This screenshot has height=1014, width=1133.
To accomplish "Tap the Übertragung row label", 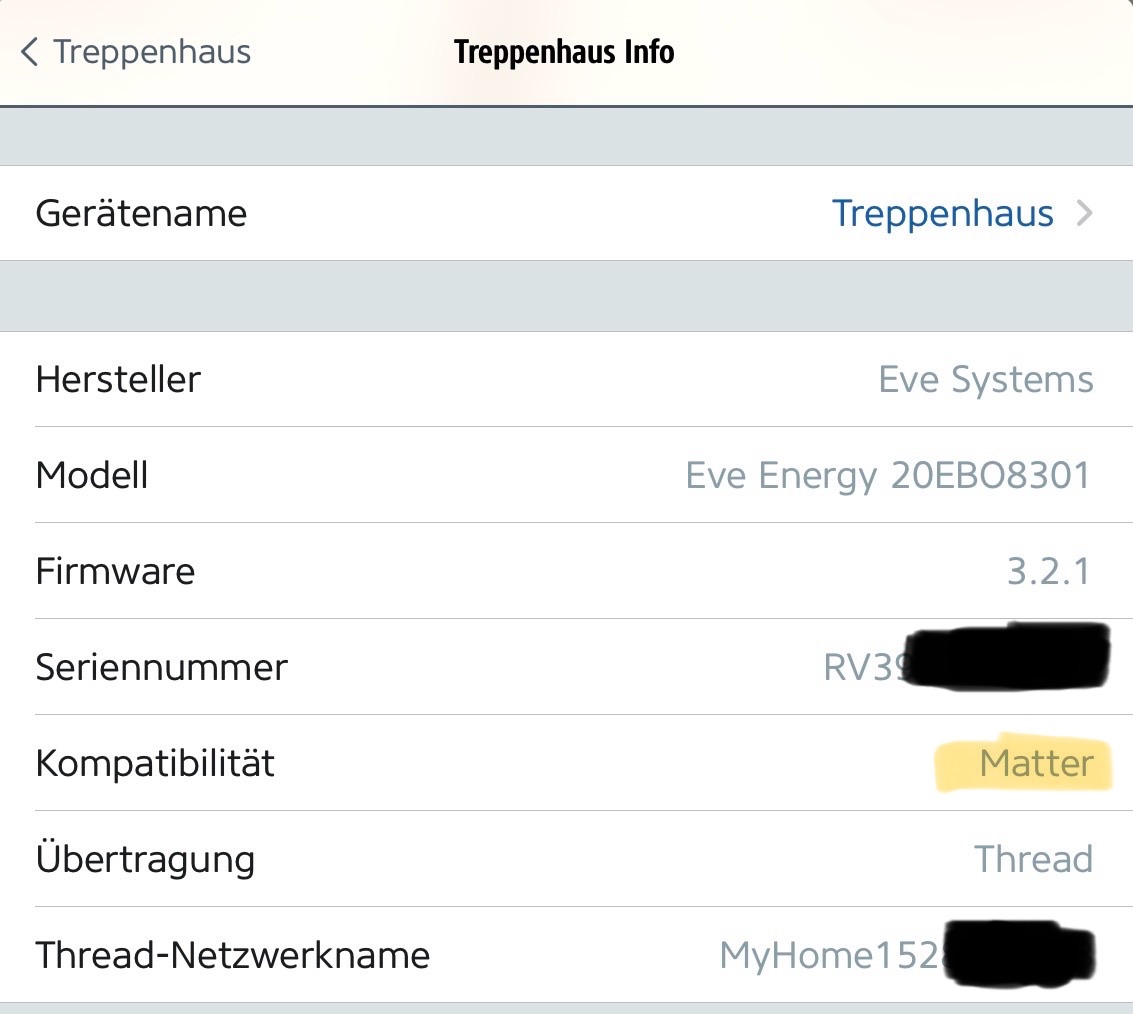I will tap(145, 860).
